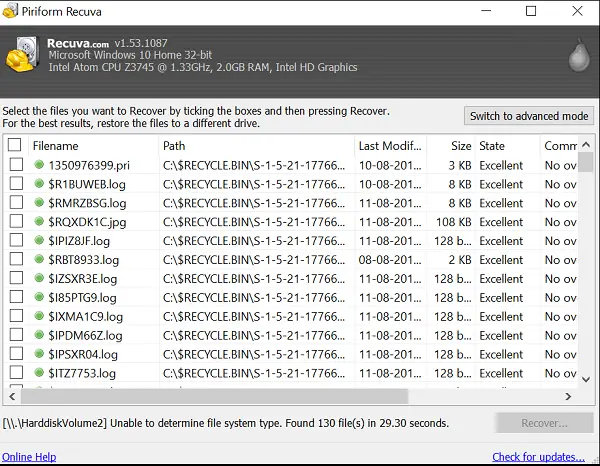600x466 pixels.
Task: Tick checkbox for $ITZ7753.log
Action: click(16, 372)
